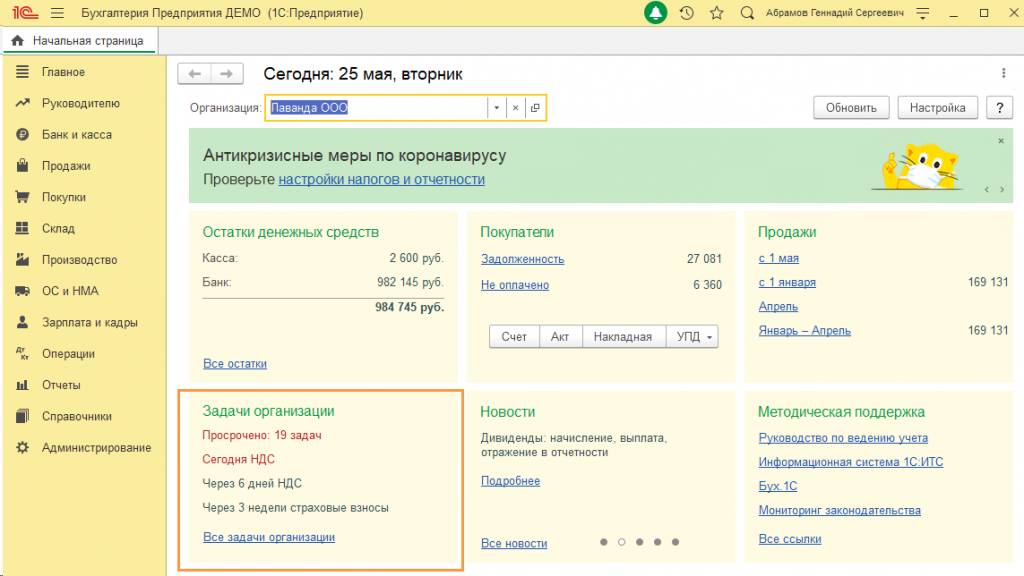
Task: Click the Главное lines icon in sidebar
Action: coord(22,72)
